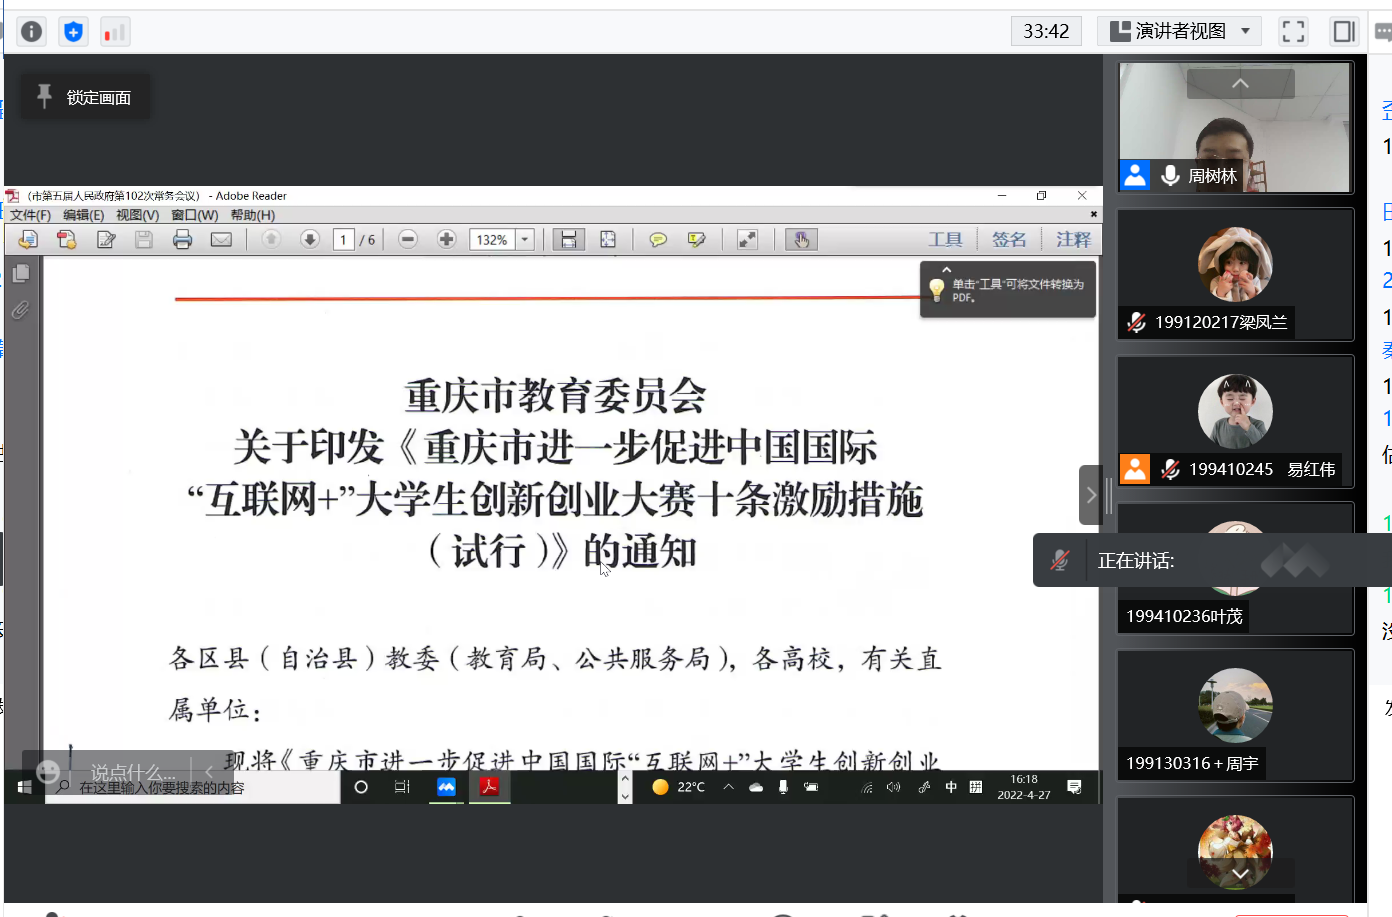Viewport: 1392px width, 917px height.
Task: Add a sticky note comment
Action: pos(658,239)
